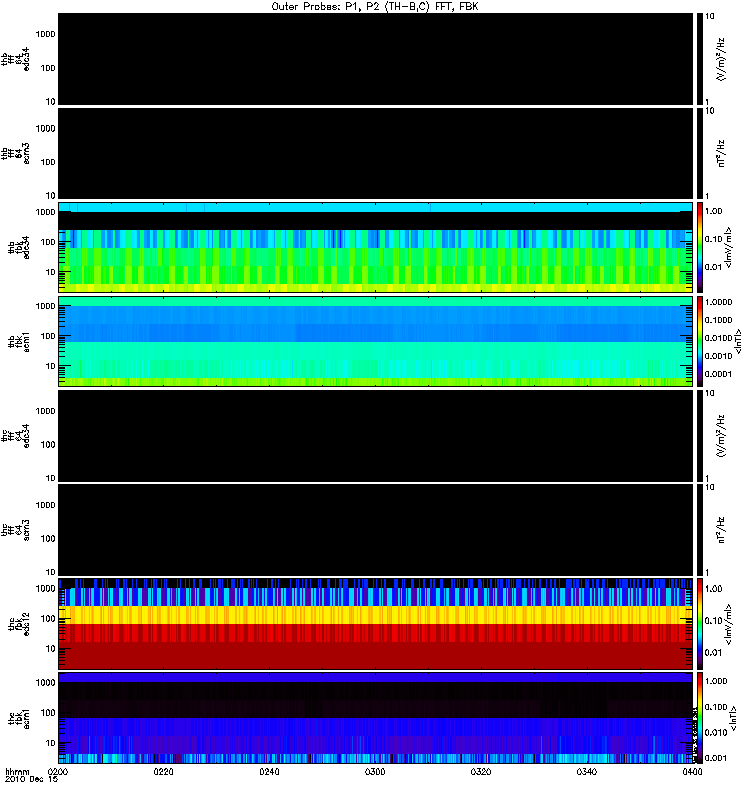Click the "0.0100" colorbar tick value
Viewport: 750px width, 800px height.
pos(718,338)
